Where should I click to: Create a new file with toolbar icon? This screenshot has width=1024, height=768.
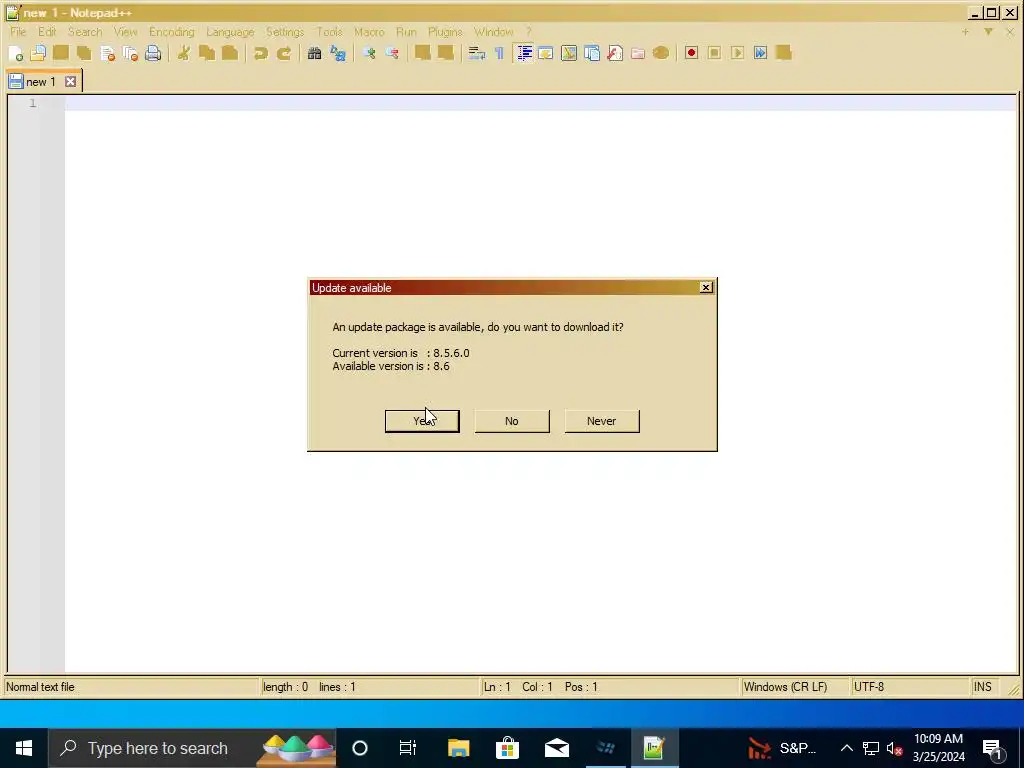tap(16, 54)
